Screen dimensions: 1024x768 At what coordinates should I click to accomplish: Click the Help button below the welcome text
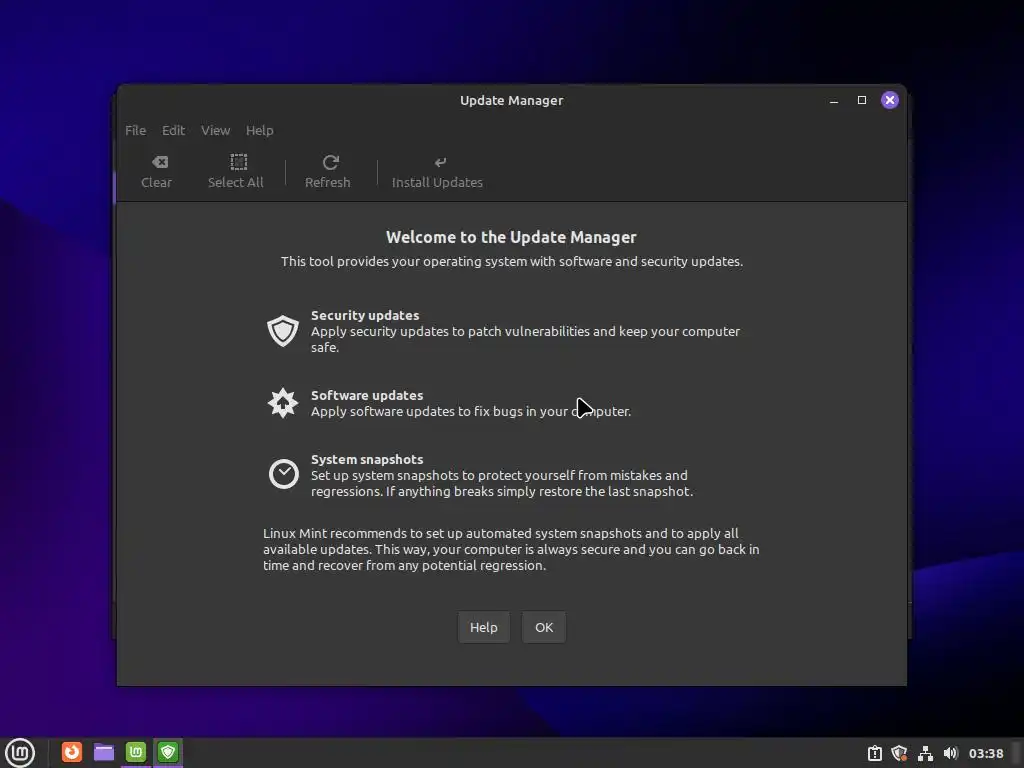coord(483,627)
